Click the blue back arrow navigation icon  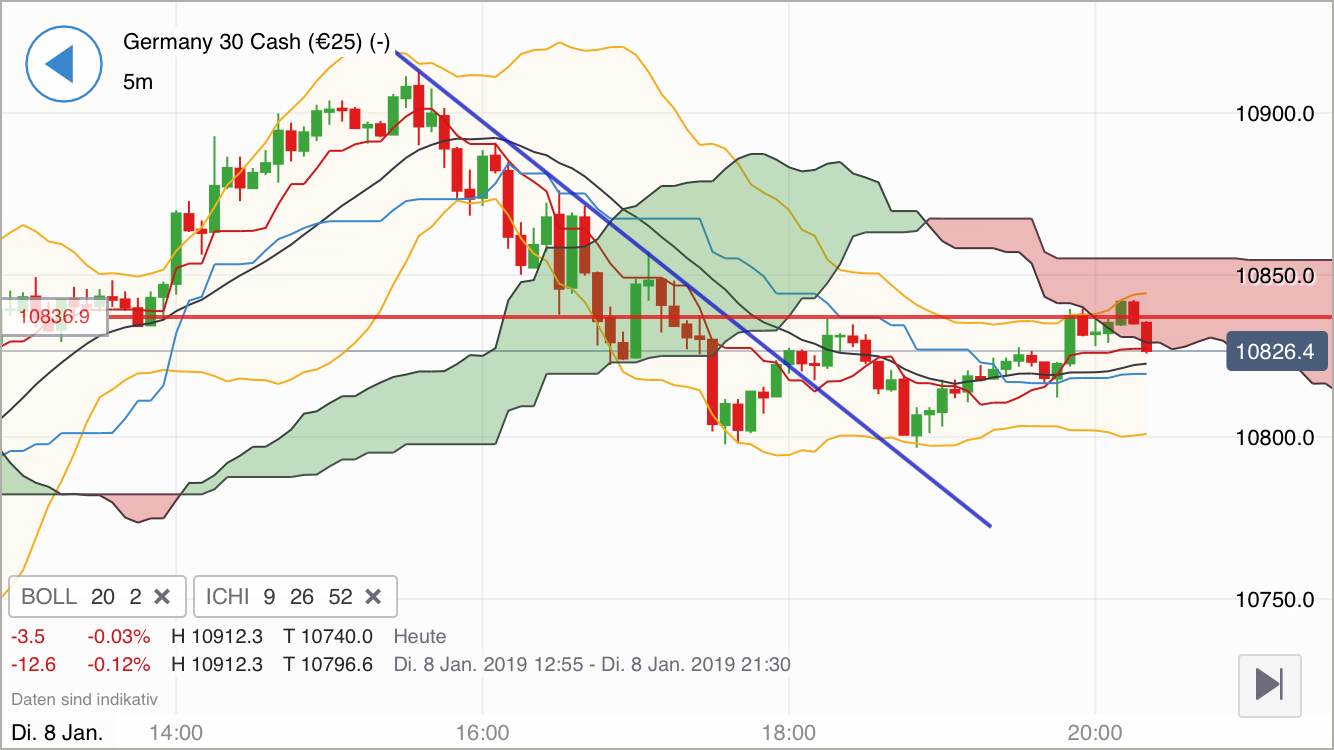click(63, 63)
